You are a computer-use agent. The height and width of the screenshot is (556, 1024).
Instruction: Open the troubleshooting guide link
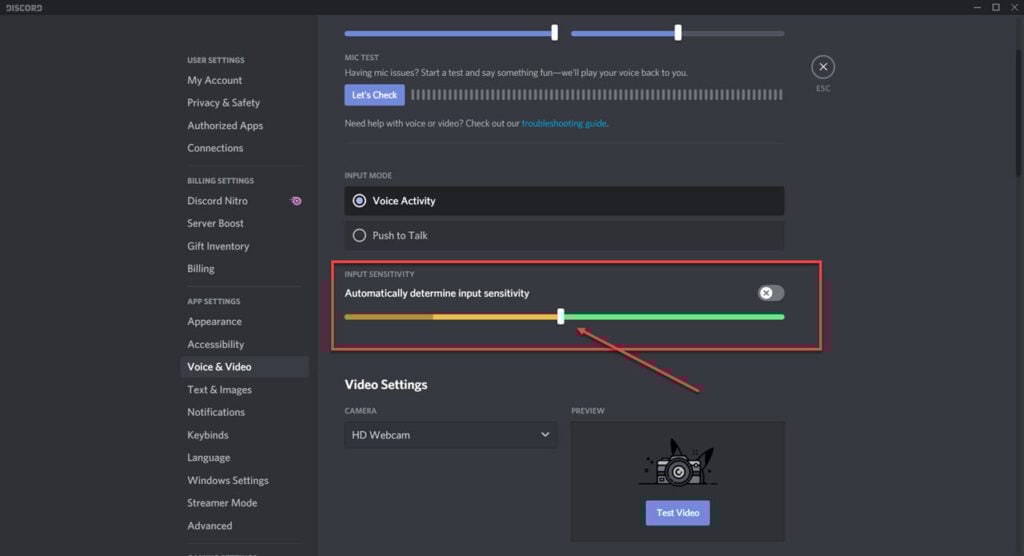[x=564, y=123]
